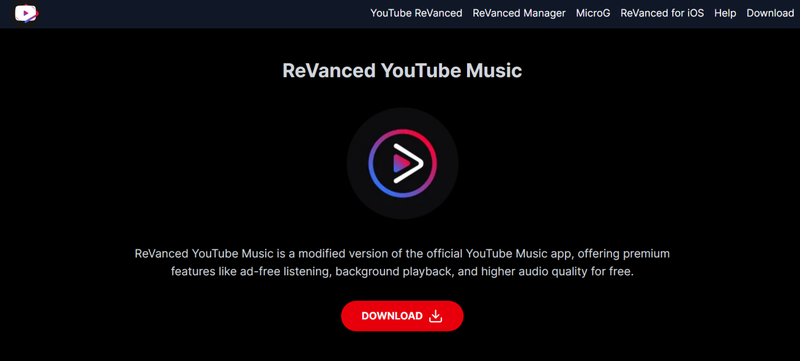This screenshot has height=361, width=800.
Task: Select Download in the top navigation
Action: pos(770,13)
